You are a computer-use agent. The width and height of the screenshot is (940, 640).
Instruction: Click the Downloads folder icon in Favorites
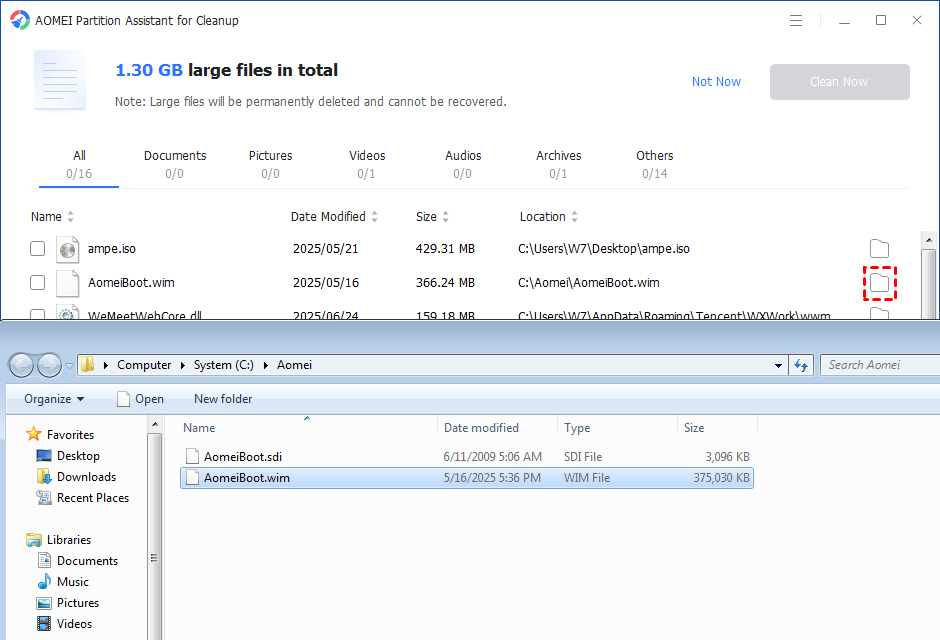(x=44, y=476)
